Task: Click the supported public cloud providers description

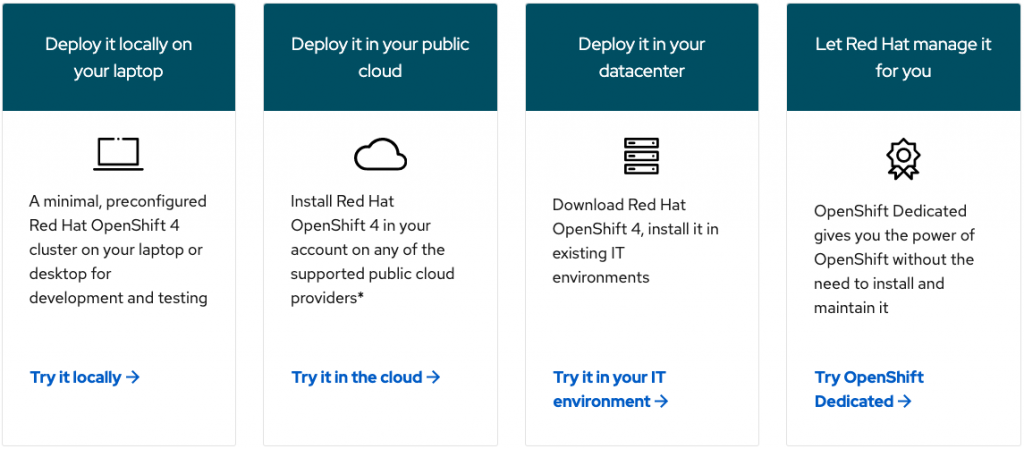Action: pos(373,249)
